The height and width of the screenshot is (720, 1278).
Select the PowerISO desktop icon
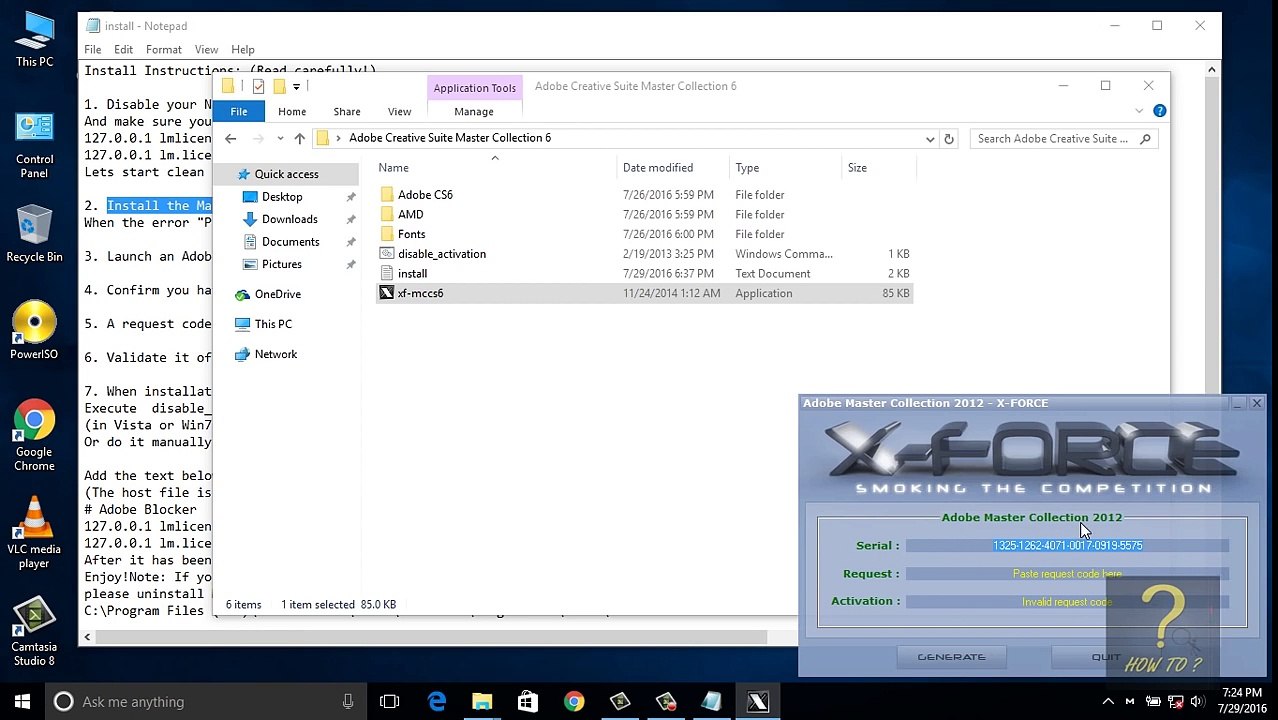tap(34, 330)
